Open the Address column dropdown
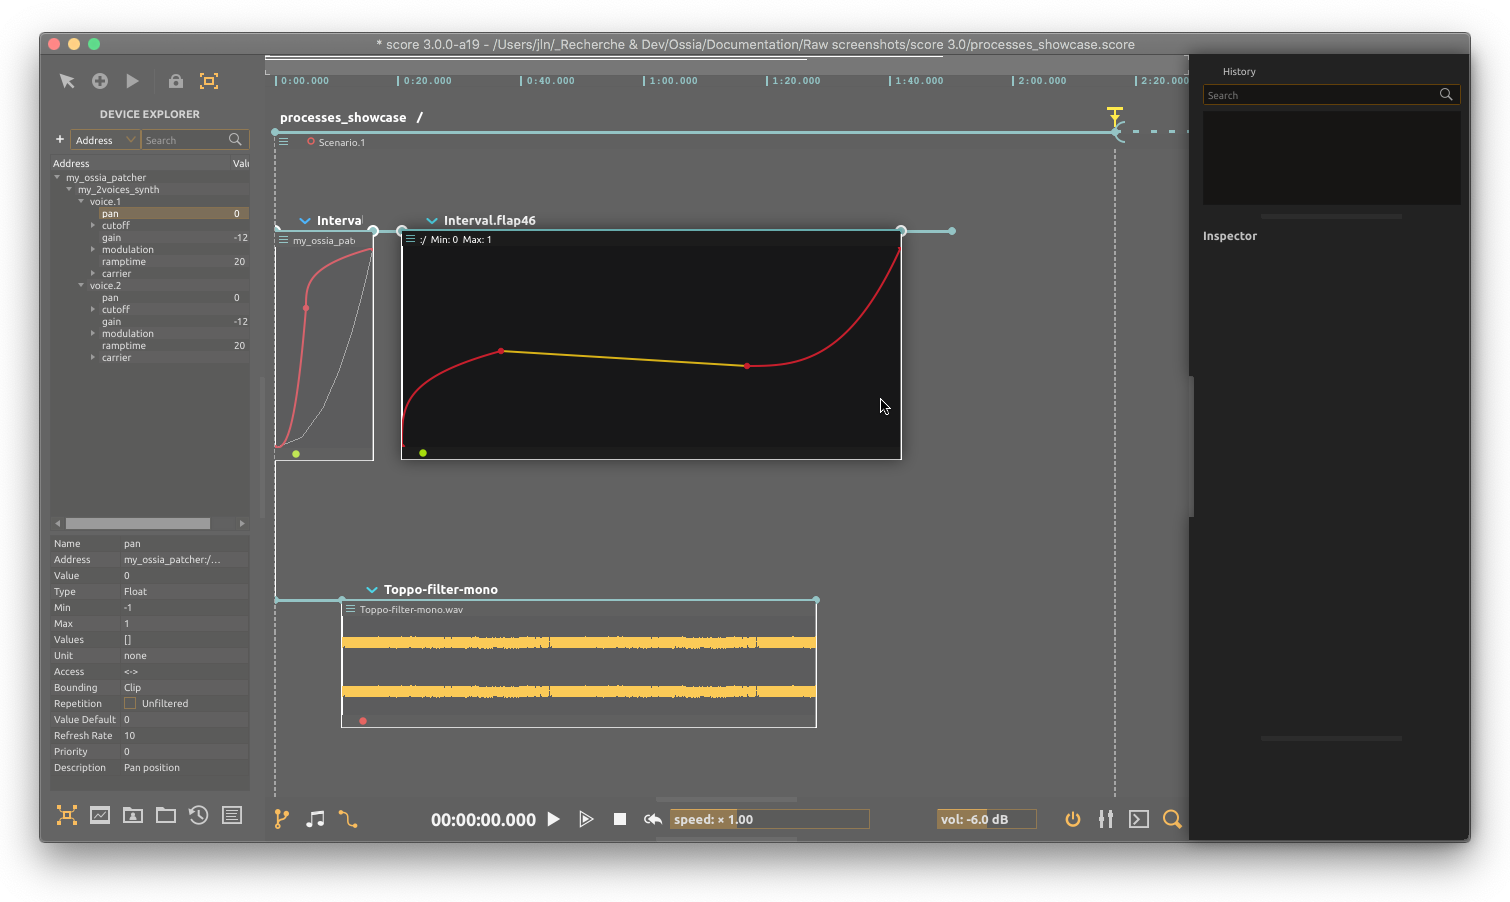1510x902 pixels. pyautogui.click(x=104, y=140)
